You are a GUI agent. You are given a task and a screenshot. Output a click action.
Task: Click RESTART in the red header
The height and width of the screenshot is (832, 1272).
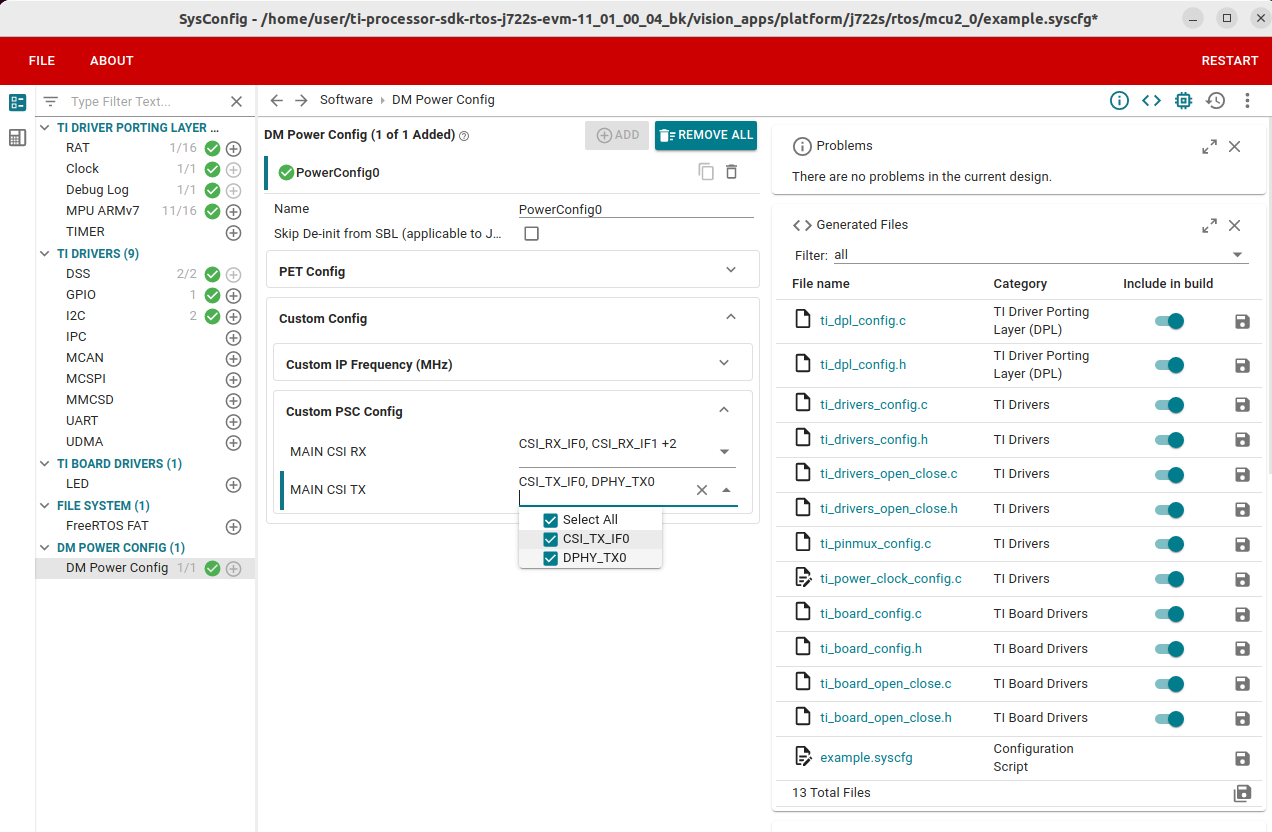(x=1229, y=61)
